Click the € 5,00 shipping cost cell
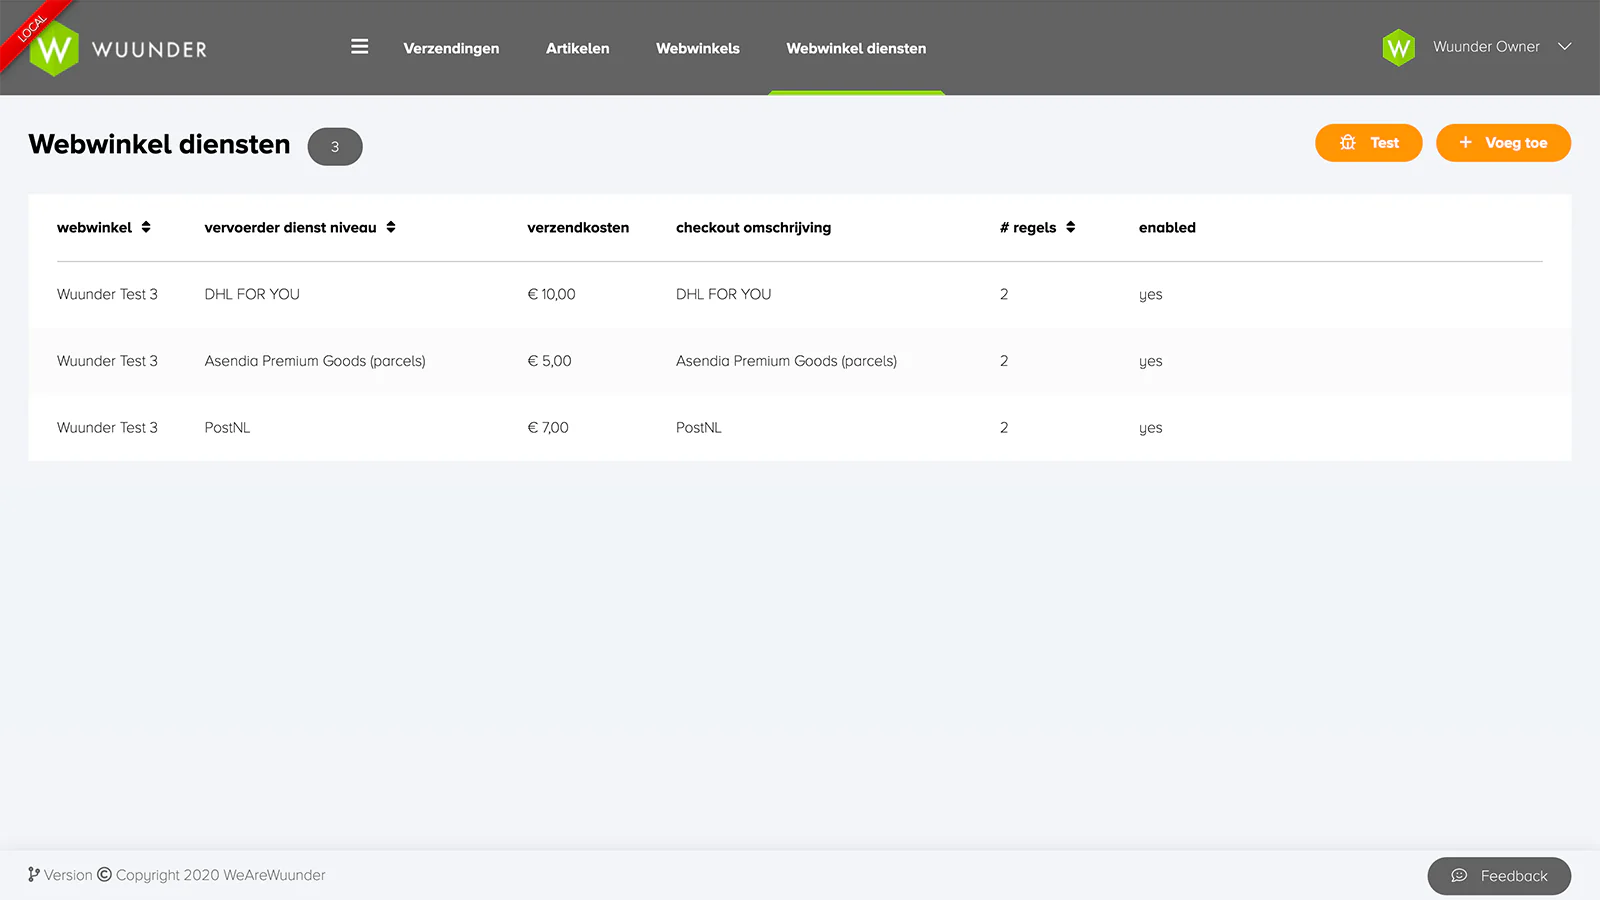1600x900 pixels. pyautogui.click(x=549, y=361)
